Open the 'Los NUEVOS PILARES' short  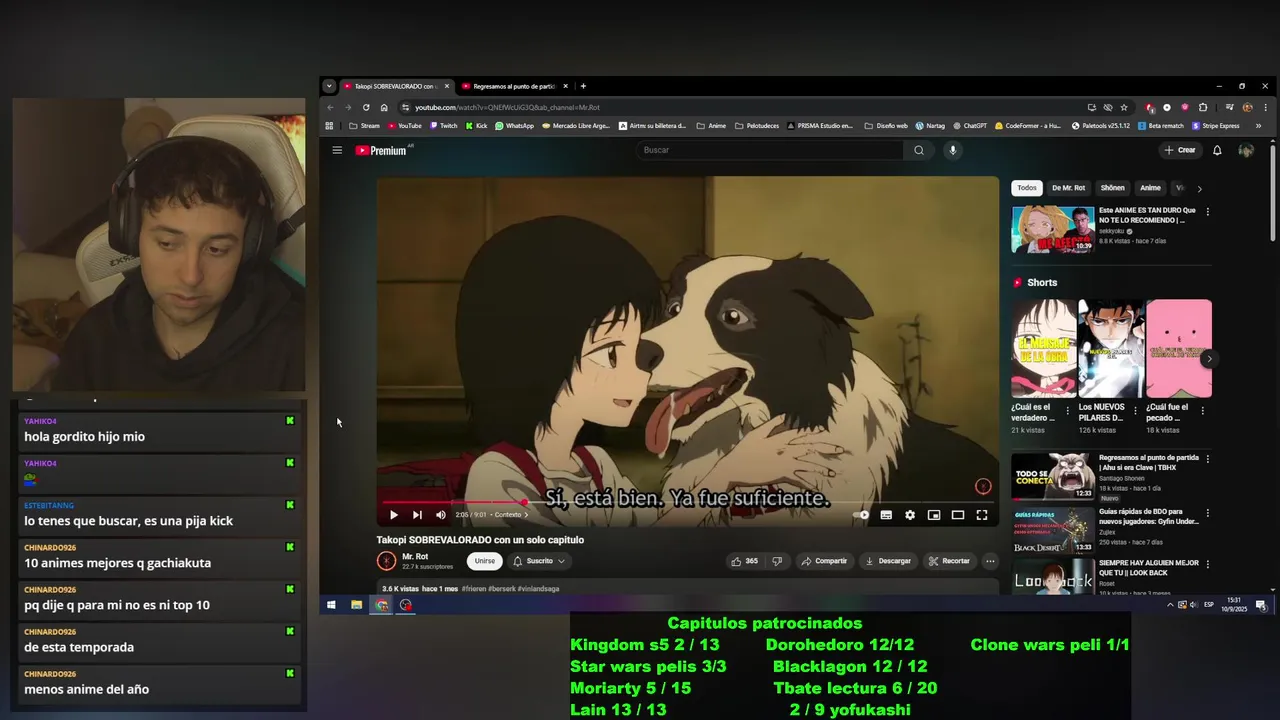click(x=1110, y=349)
